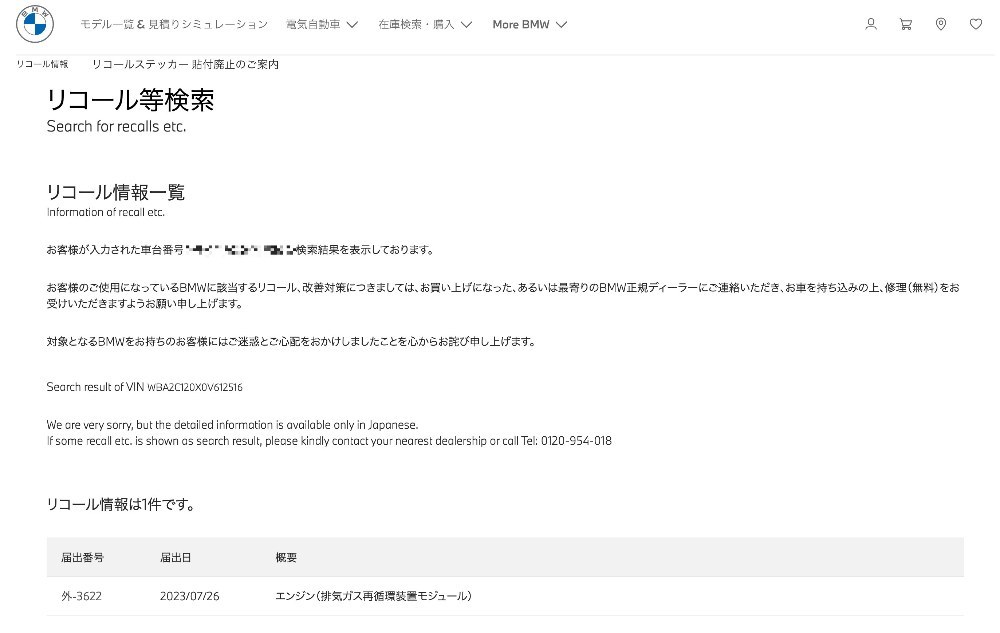The height and width of the screenshot is (633, 1000).
Task: Click the 概要 column header
Action: click(x=286, y=557)
